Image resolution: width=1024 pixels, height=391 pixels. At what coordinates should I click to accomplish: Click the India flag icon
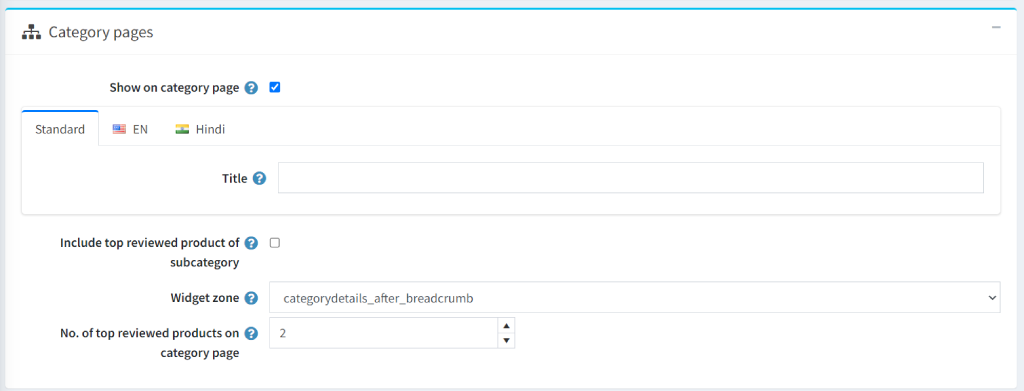point(182,129)
